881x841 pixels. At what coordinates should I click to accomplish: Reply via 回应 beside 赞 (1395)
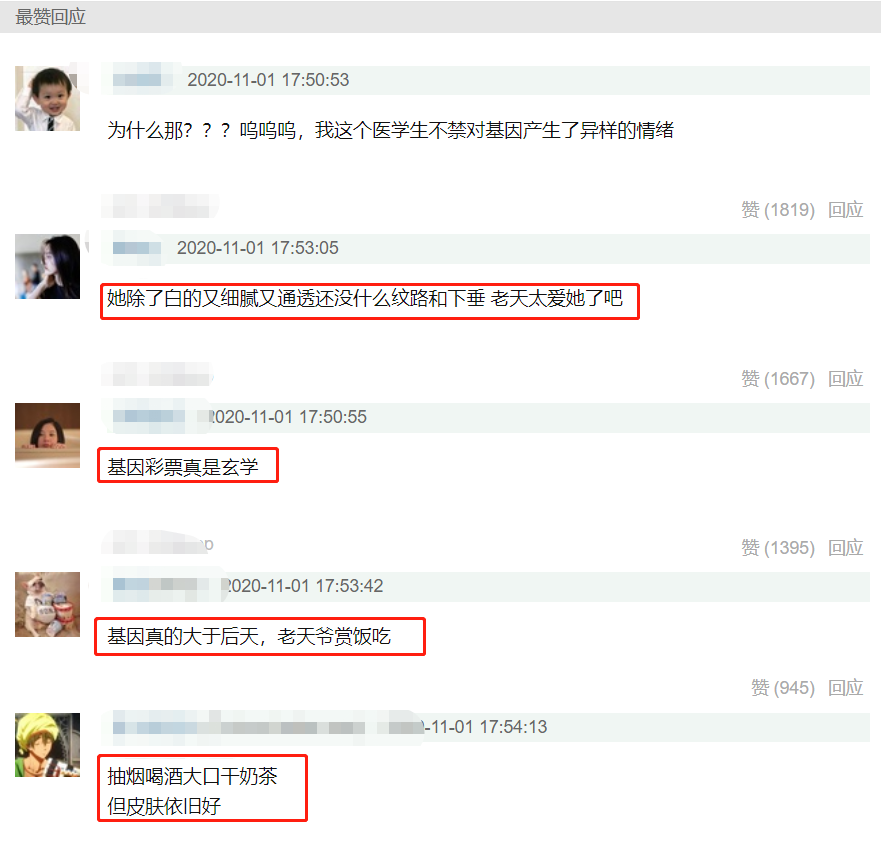pyautogui.click(x=846, y=547)
